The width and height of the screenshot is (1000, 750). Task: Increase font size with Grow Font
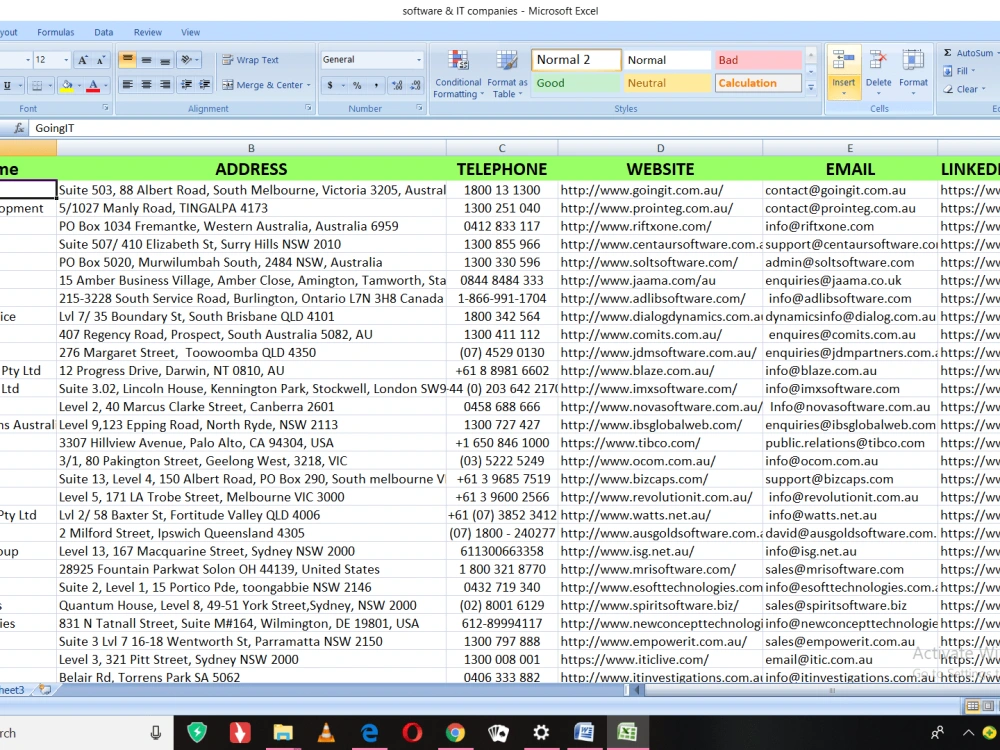point(82,60)
